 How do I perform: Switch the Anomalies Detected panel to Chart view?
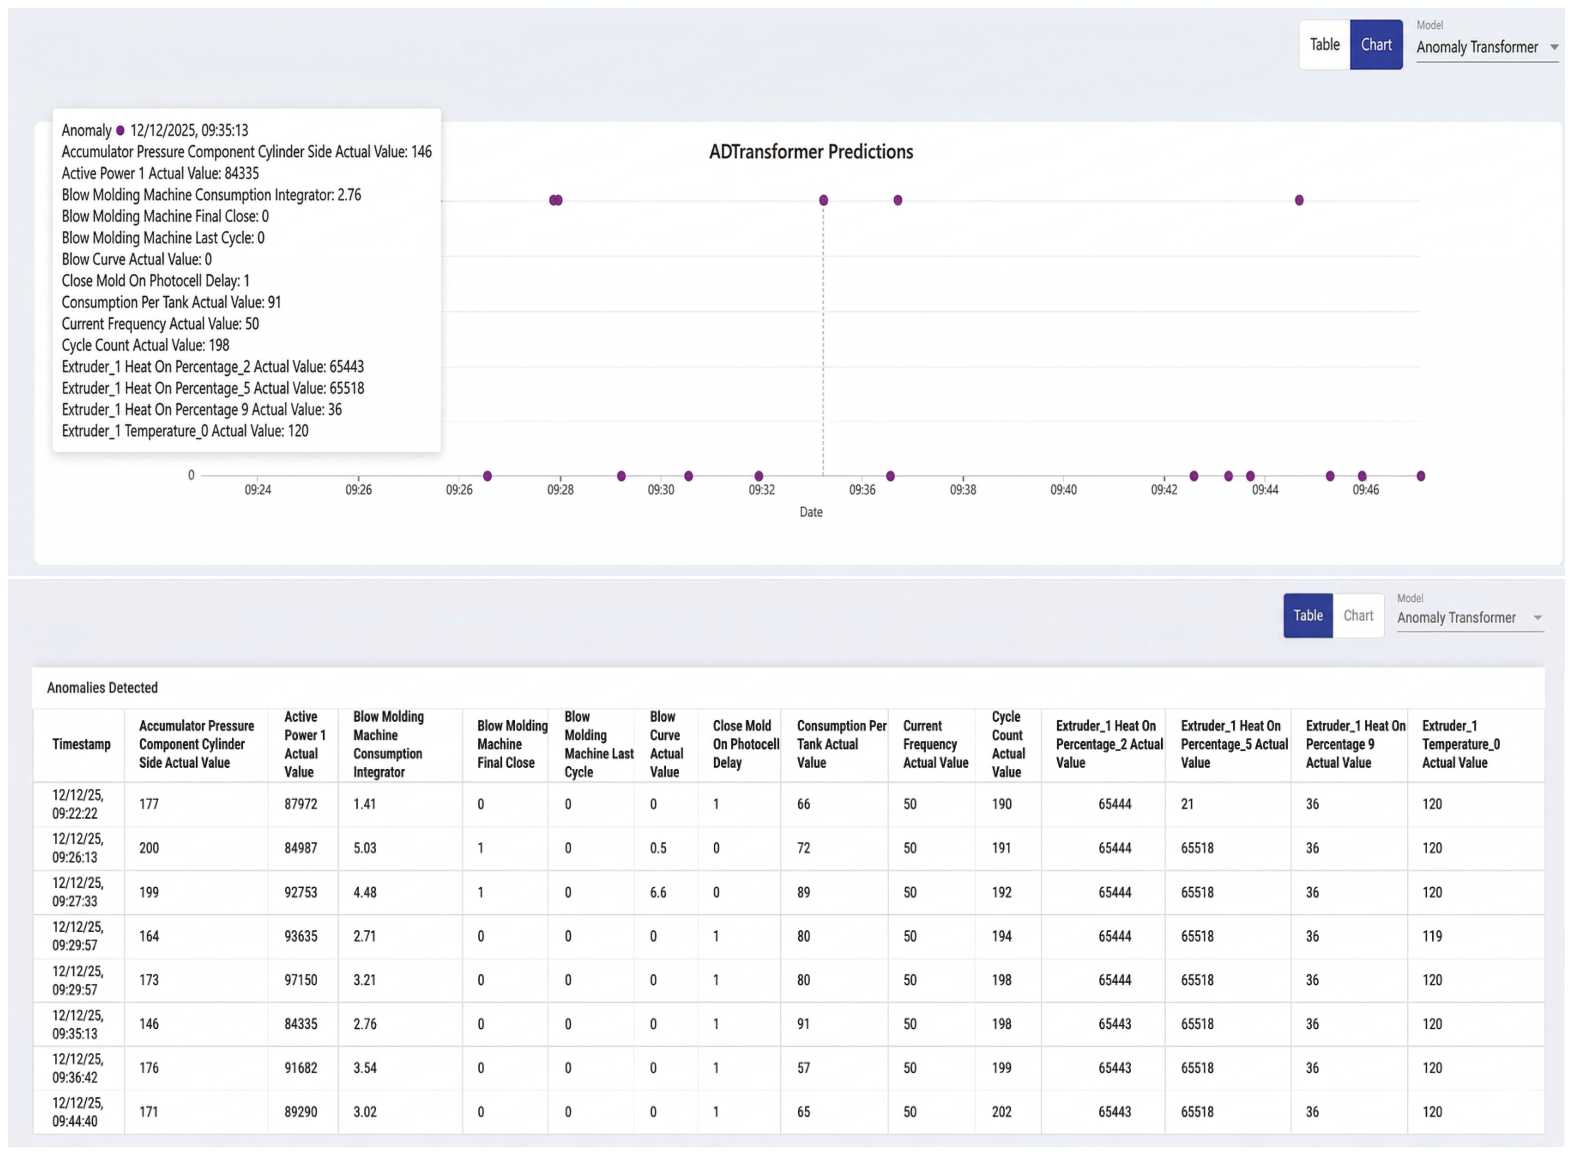1358,616
